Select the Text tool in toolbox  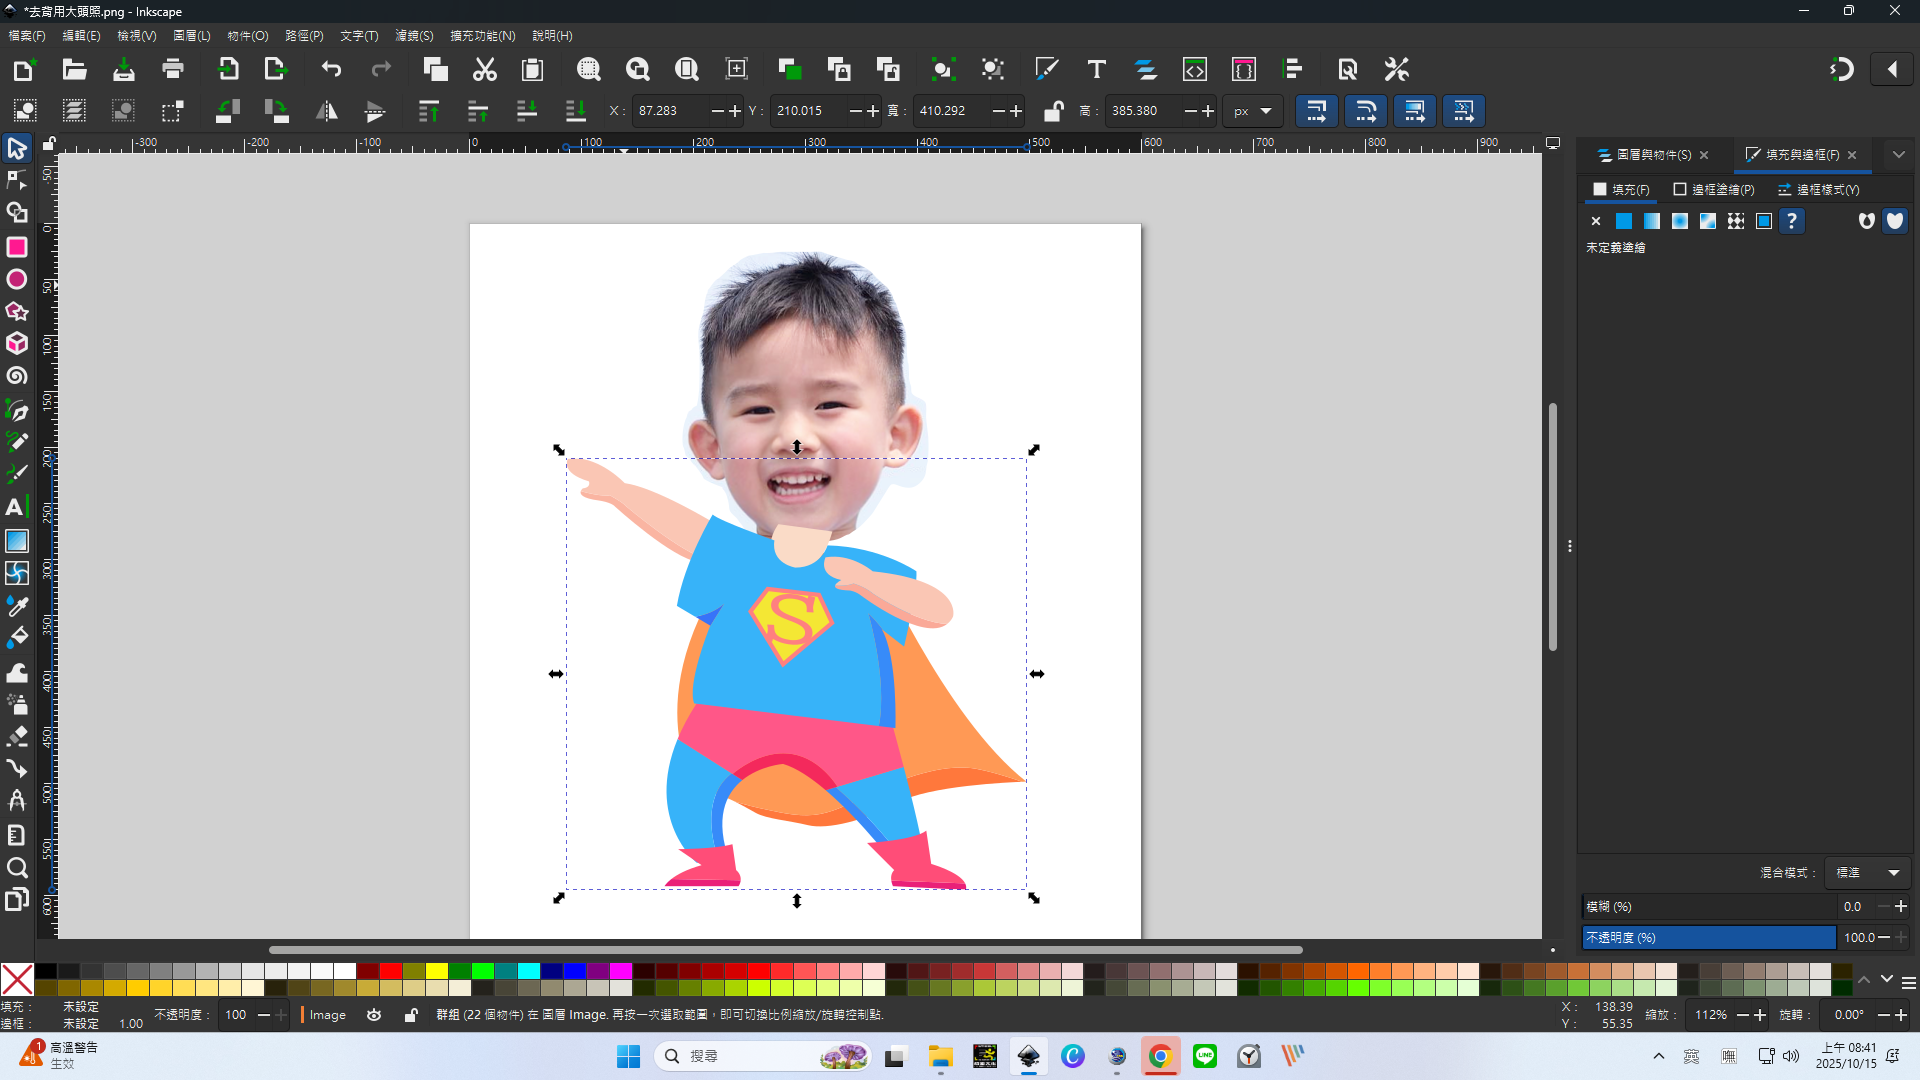15,507
